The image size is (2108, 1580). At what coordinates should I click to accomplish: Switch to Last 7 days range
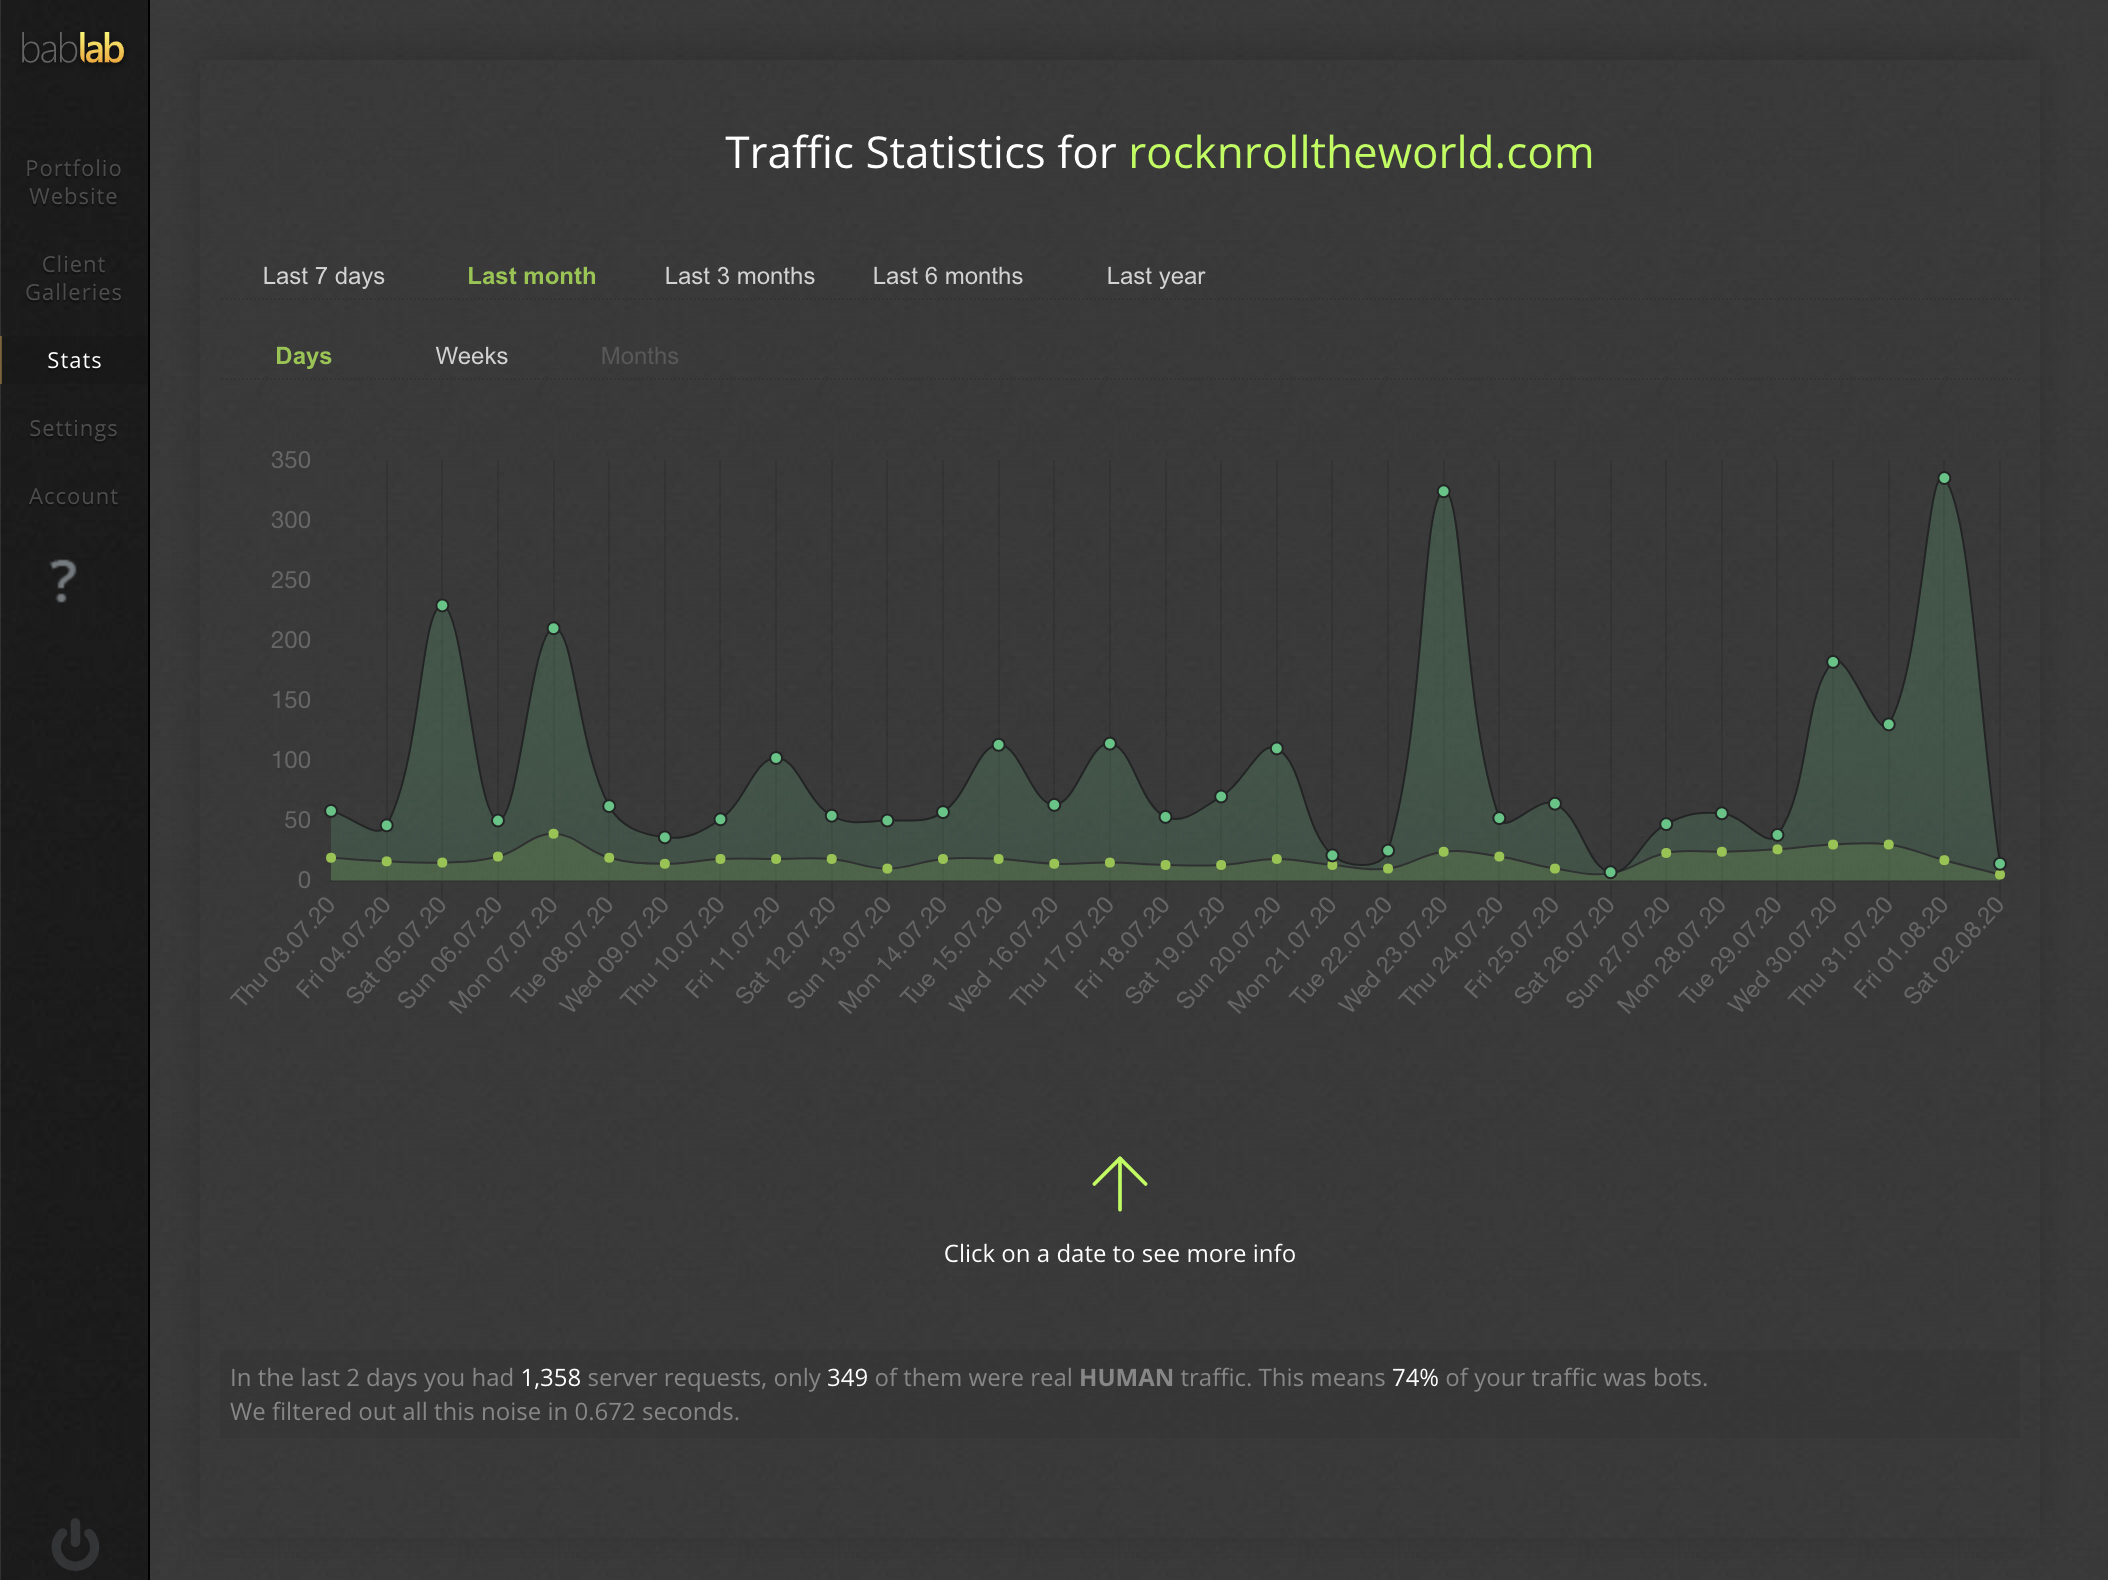pyautogui.click(x=323, y=276)
